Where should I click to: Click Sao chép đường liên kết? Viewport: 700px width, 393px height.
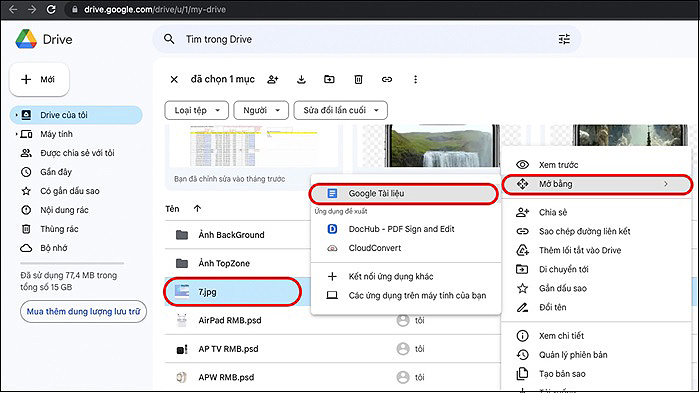click(597, 231)
